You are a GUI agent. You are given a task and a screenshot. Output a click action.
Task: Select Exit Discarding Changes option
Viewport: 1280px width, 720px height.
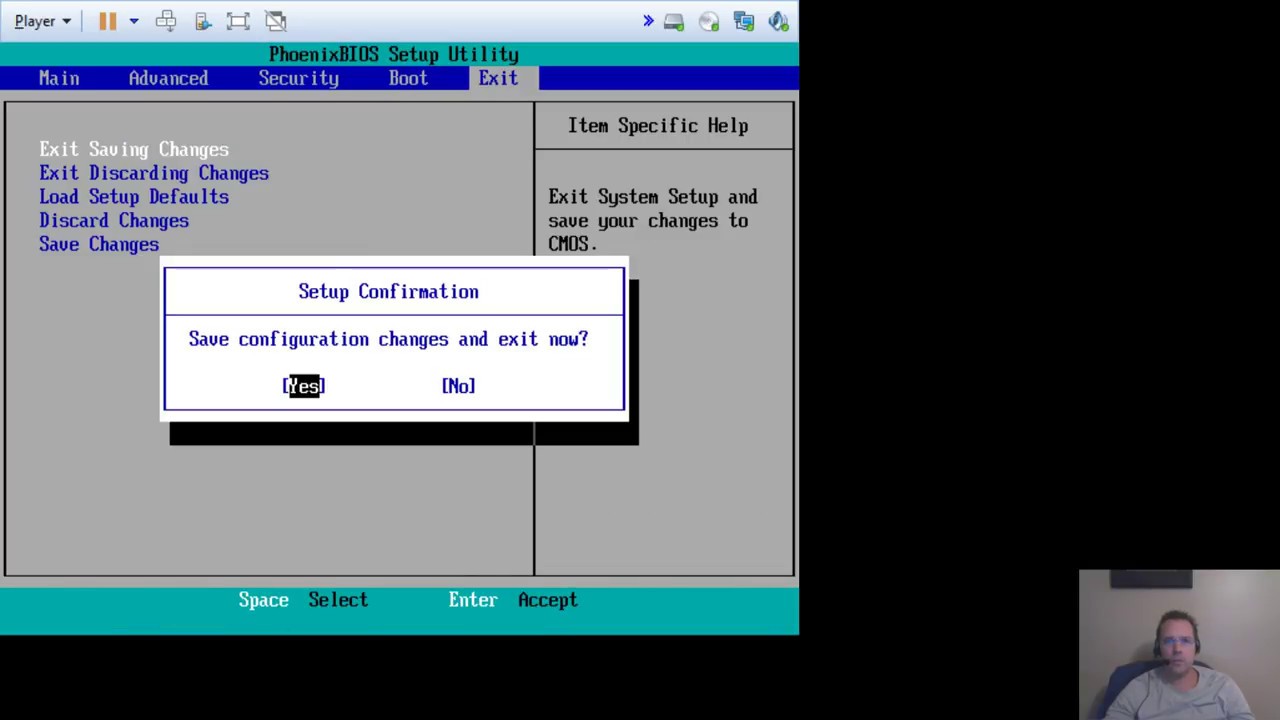tap(154, 173)
